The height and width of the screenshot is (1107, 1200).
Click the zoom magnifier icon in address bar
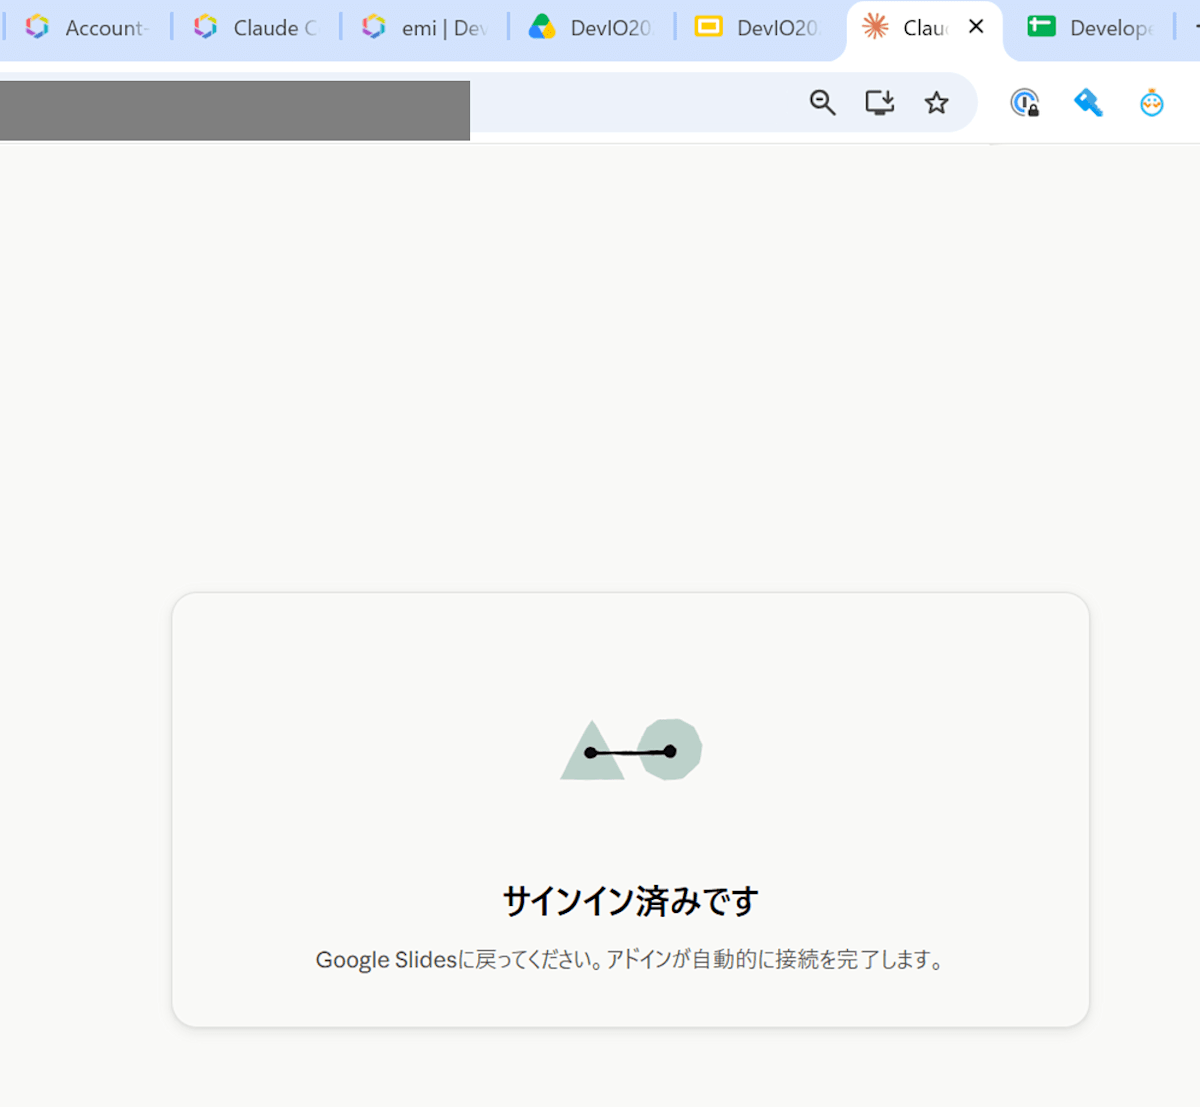coord(822,102)
